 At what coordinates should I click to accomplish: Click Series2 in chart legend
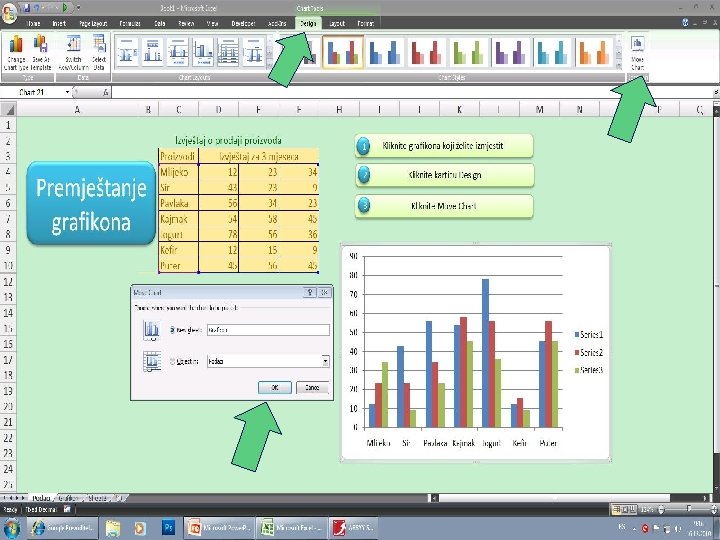[x=589, y=353]
